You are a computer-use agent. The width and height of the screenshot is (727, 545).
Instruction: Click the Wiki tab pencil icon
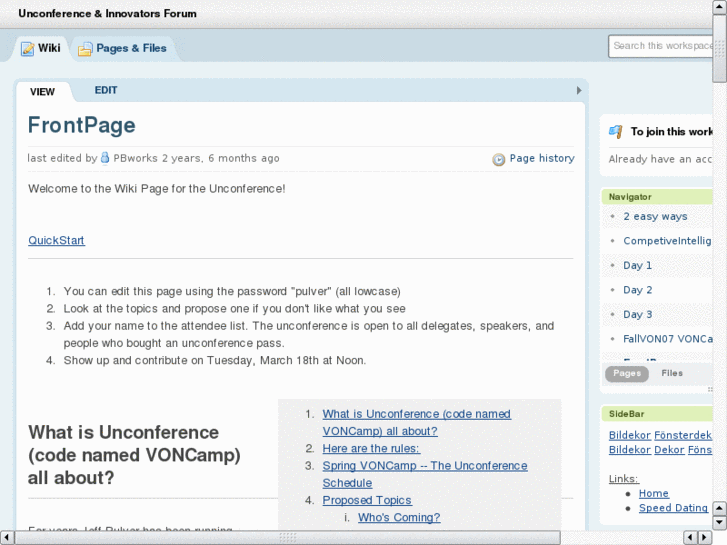[x=27, y=48]
